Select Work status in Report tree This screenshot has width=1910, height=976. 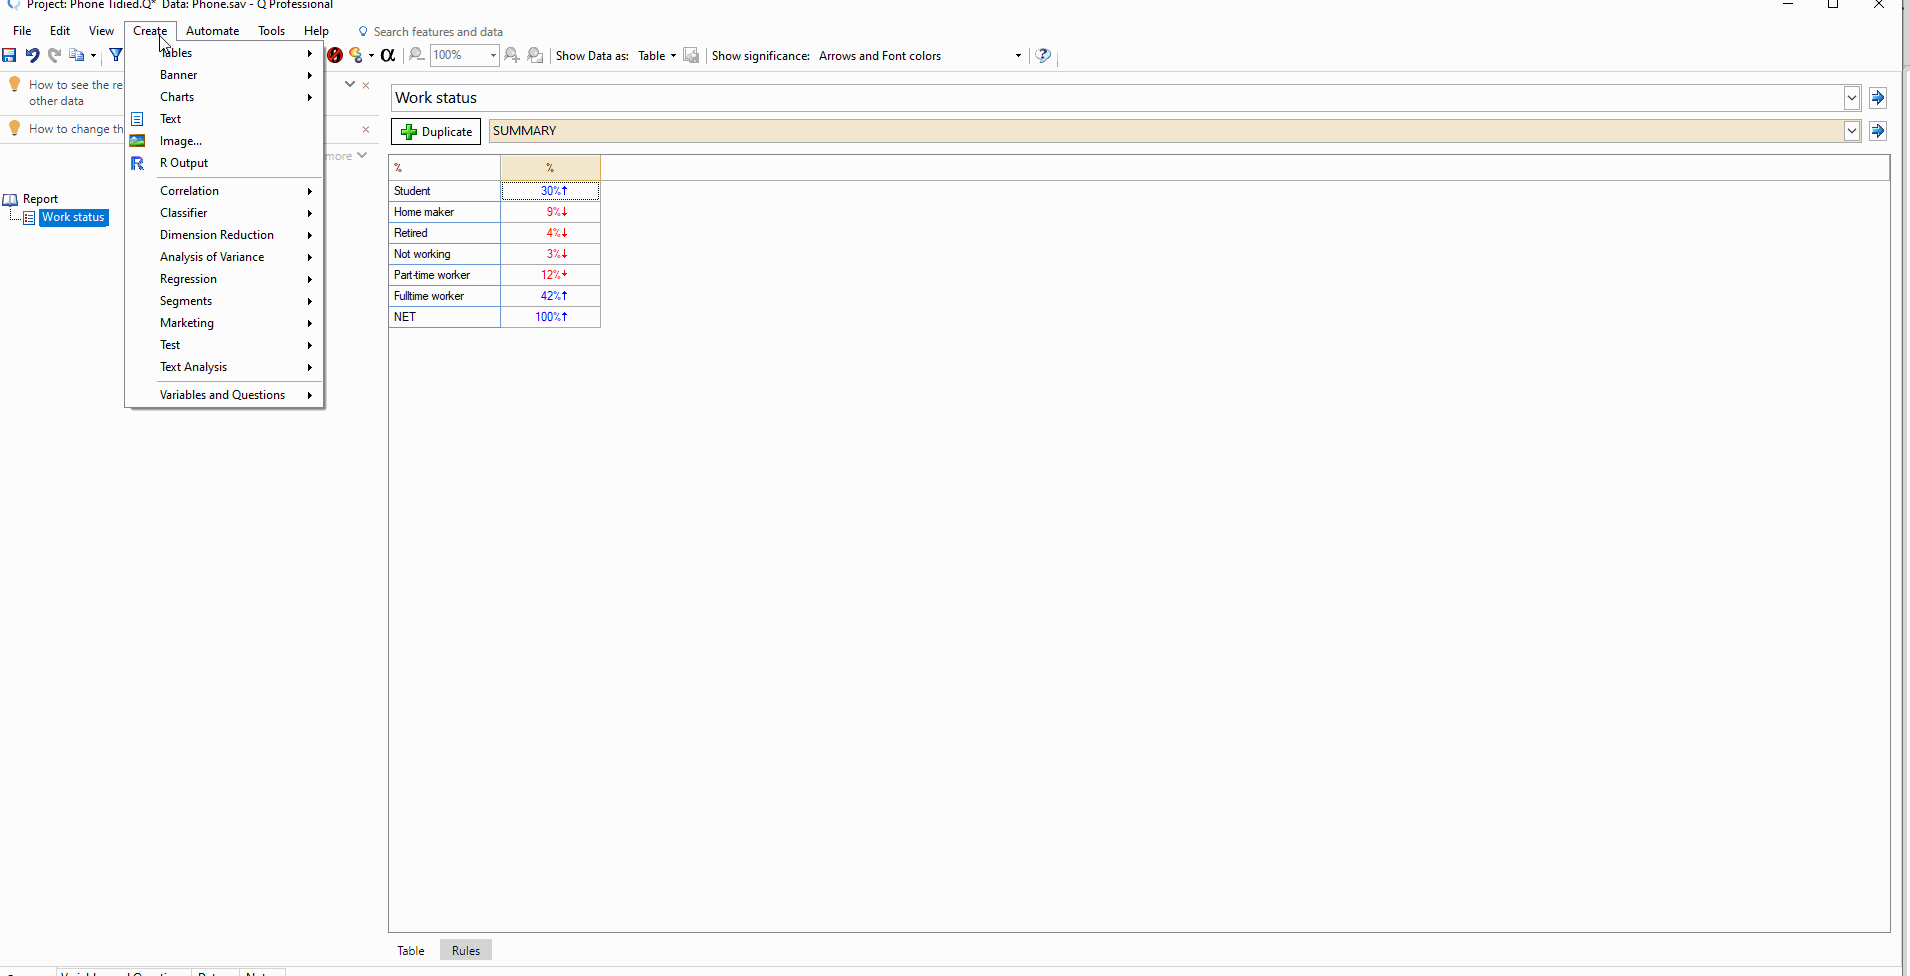click(73, 217)
